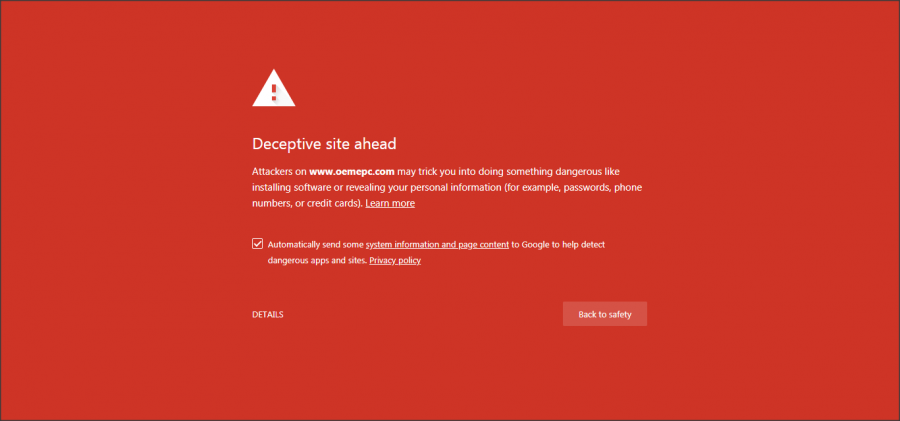Select the Deceptive site ahead heading
The height and width of the screenshot is (421, 900).
pos(324,144)
